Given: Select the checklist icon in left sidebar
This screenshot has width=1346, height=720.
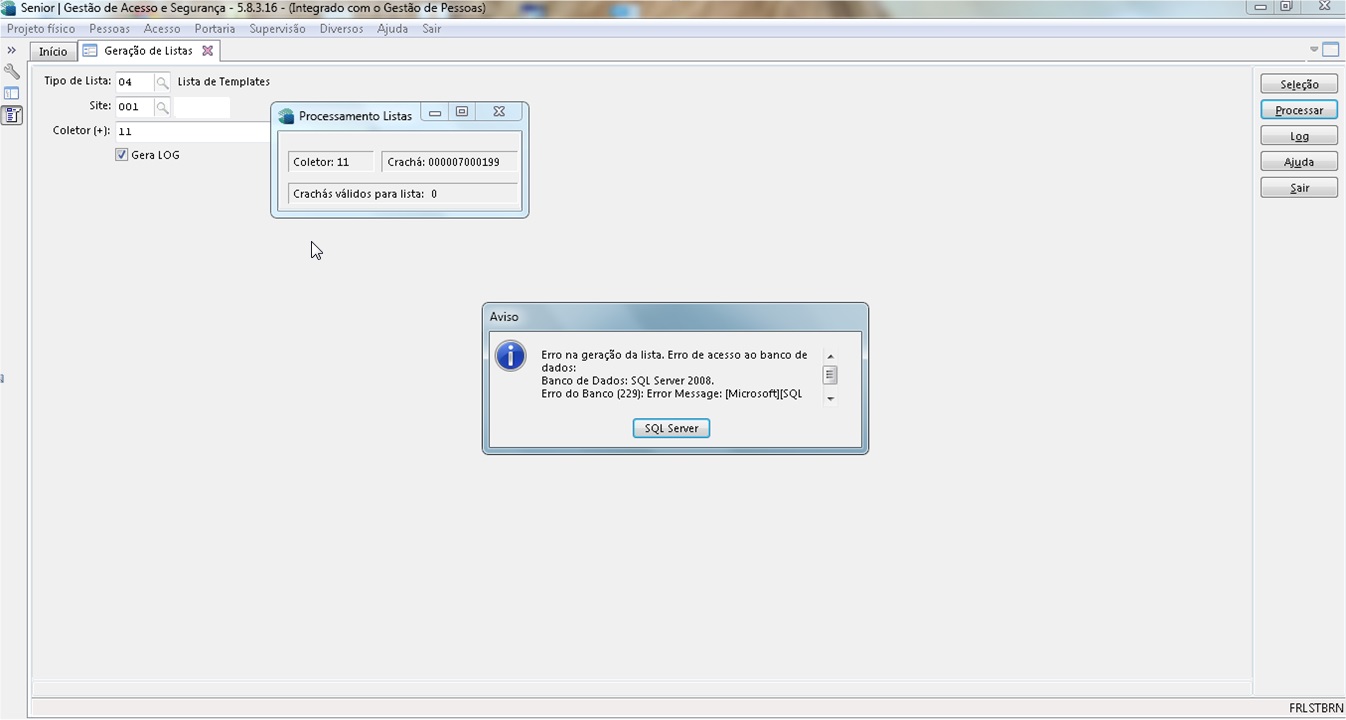Looking at the screenshot, I should [12, 116].
